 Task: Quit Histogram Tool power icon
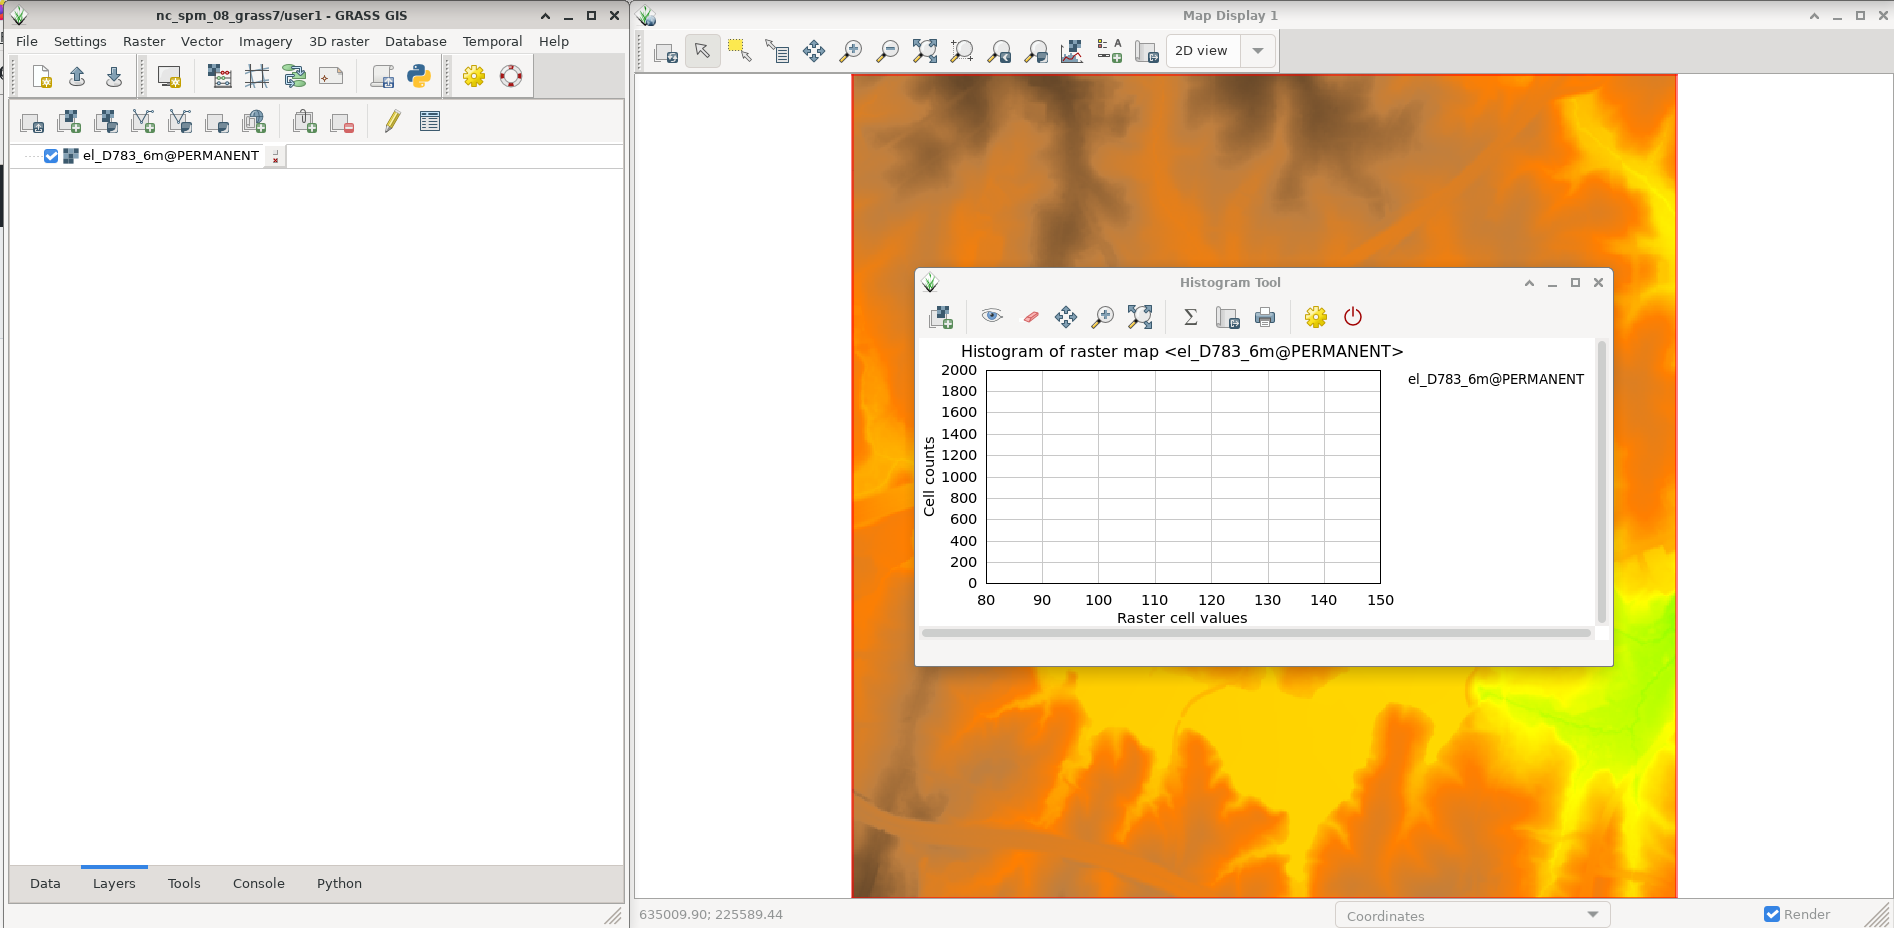(1353, 317)
